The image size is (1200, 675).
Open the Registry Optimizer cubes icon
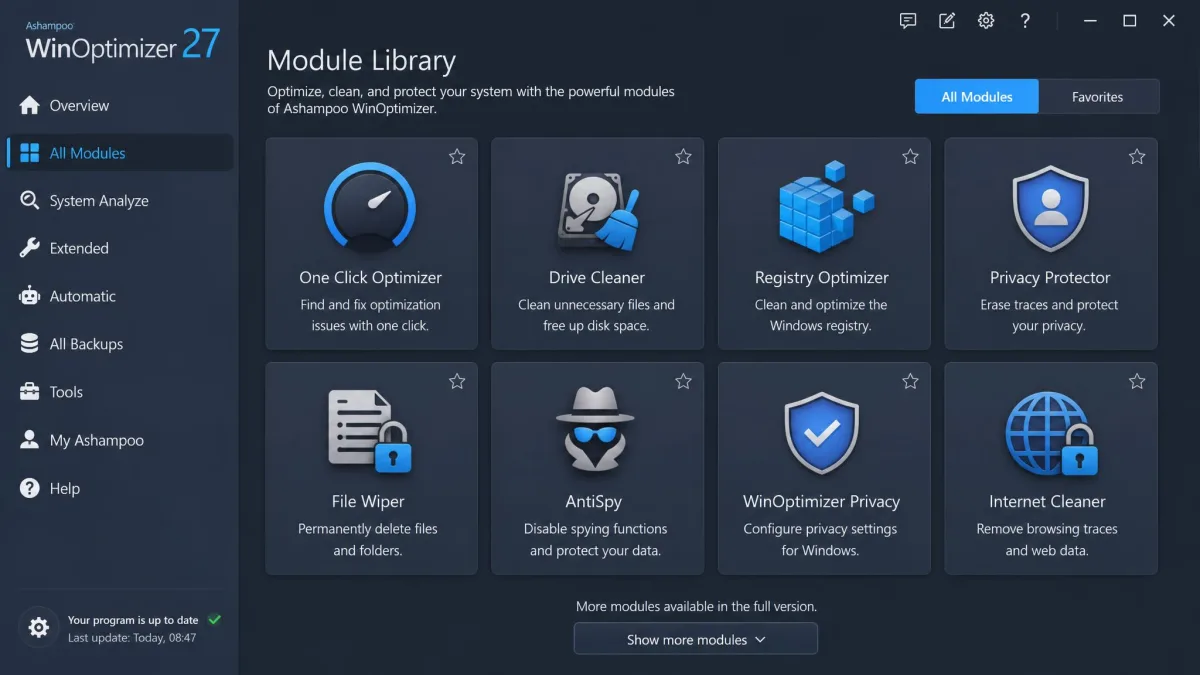[824, 208]
